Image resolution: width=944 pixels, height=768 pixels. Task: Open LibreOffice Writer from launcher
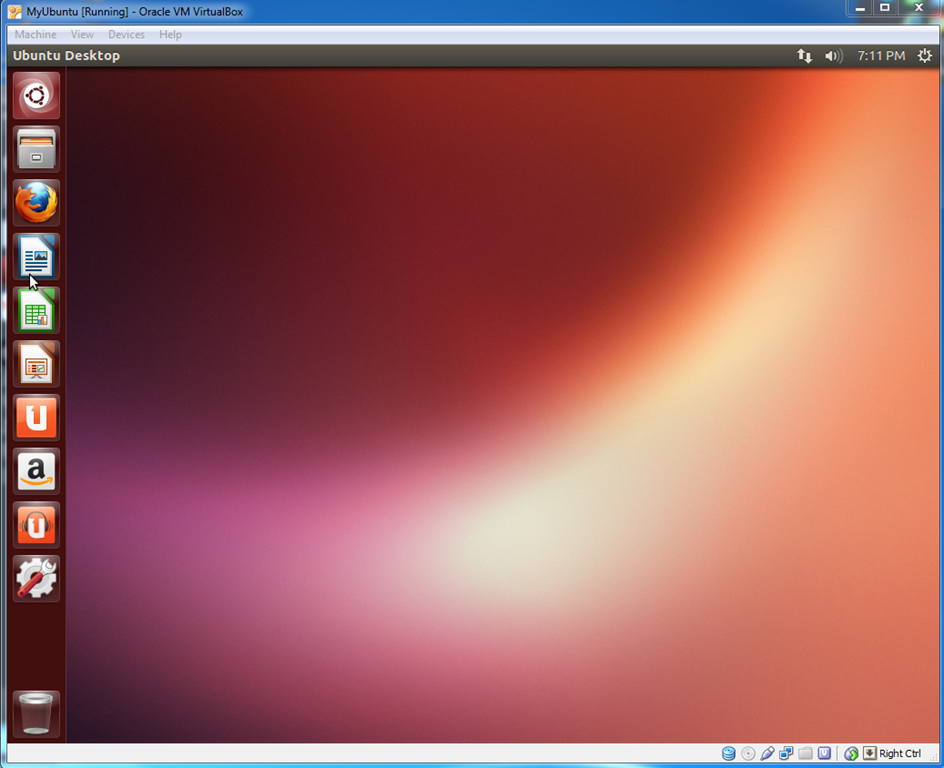point(36,256)
